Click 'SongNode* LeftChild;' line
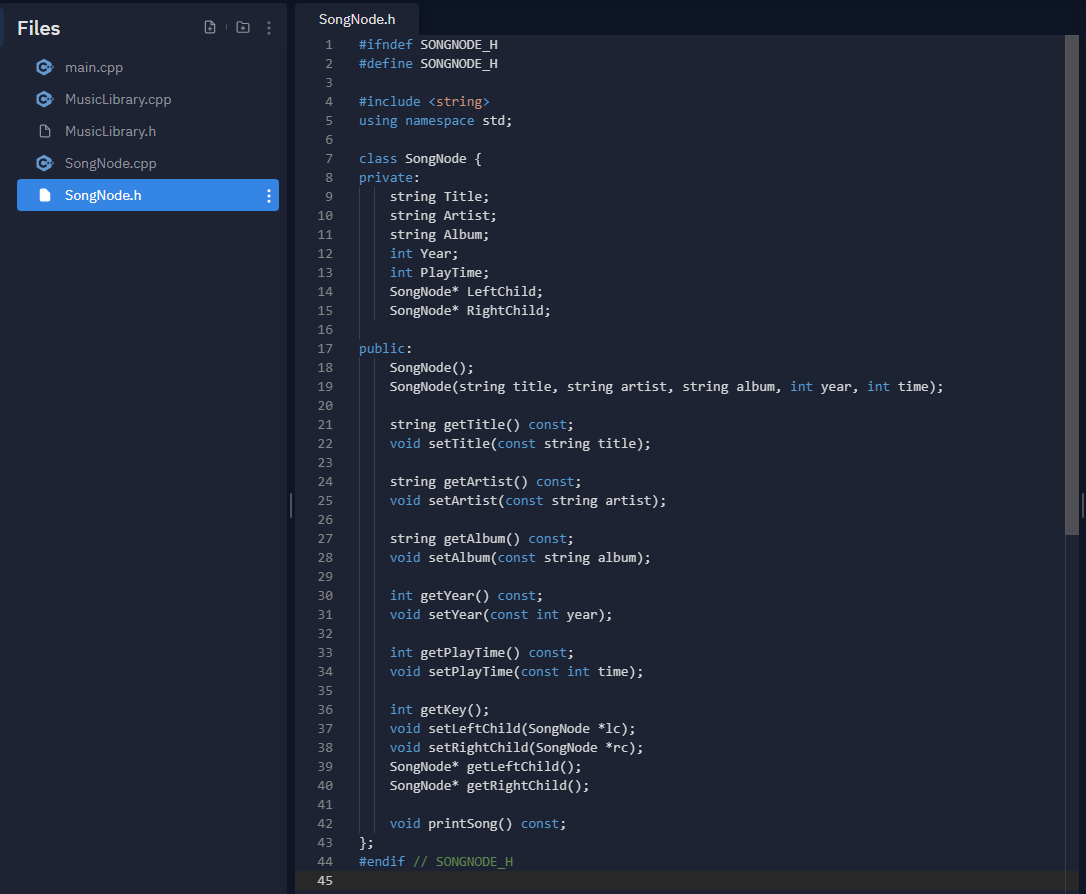The width and height of the screenshot is (1086, 894). (466, 292)
